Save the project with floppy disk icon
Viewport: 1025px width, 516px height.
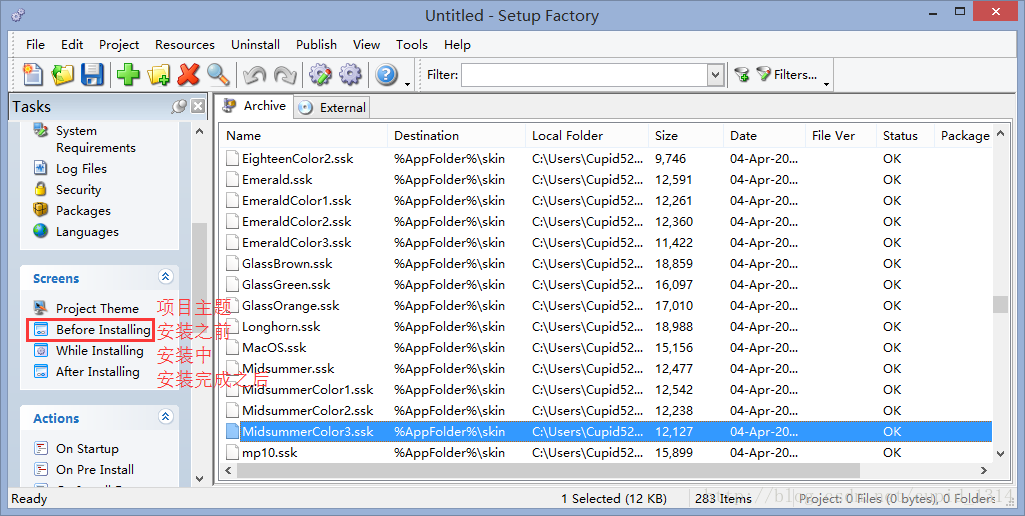[x=92, y=75]
